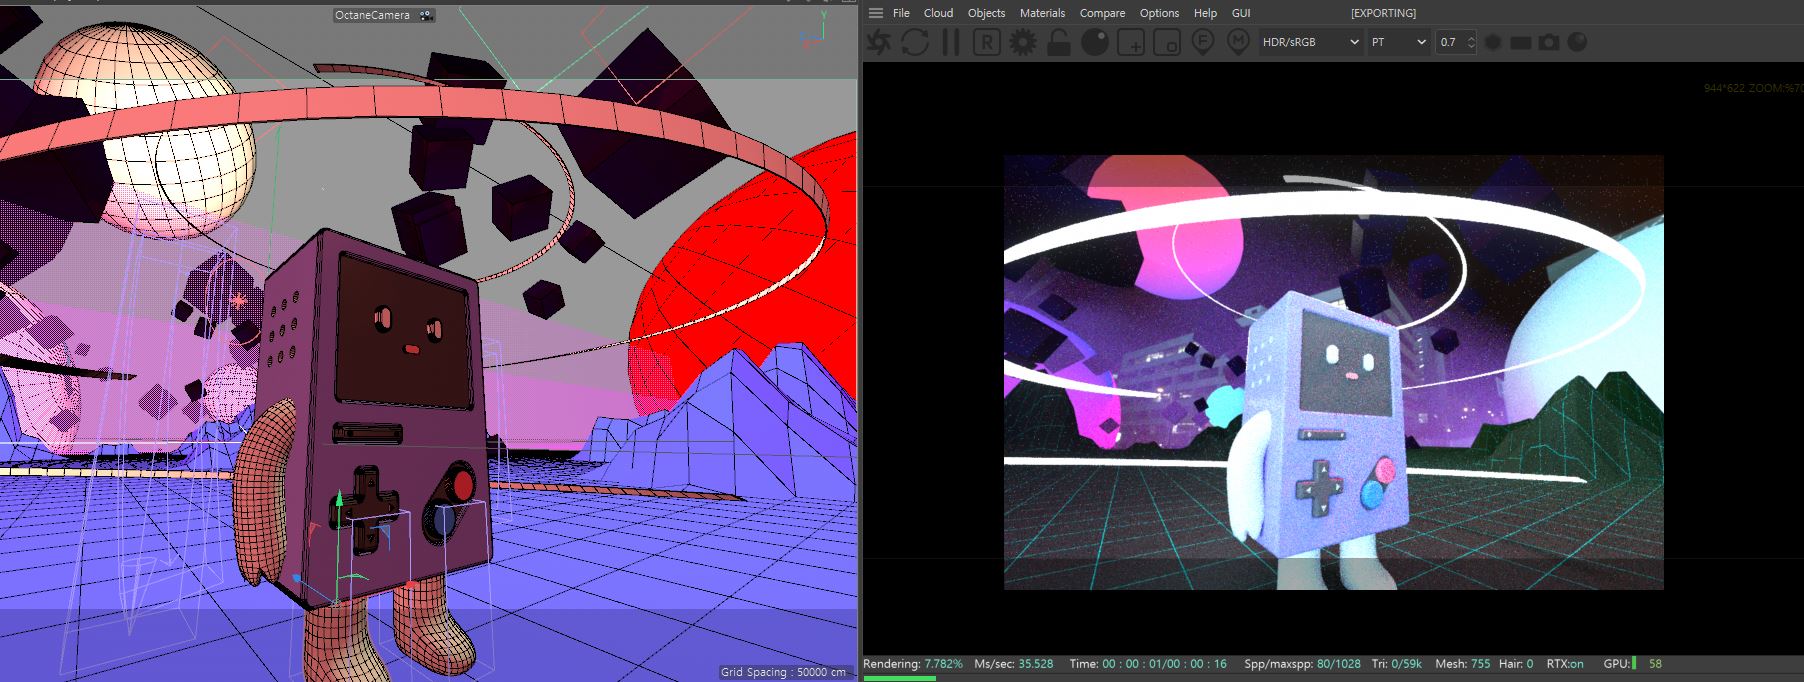This screenshot has height=682, width=1804.
Task: Open the hamburger menu in Live Viewer
Action: point(876,13)
